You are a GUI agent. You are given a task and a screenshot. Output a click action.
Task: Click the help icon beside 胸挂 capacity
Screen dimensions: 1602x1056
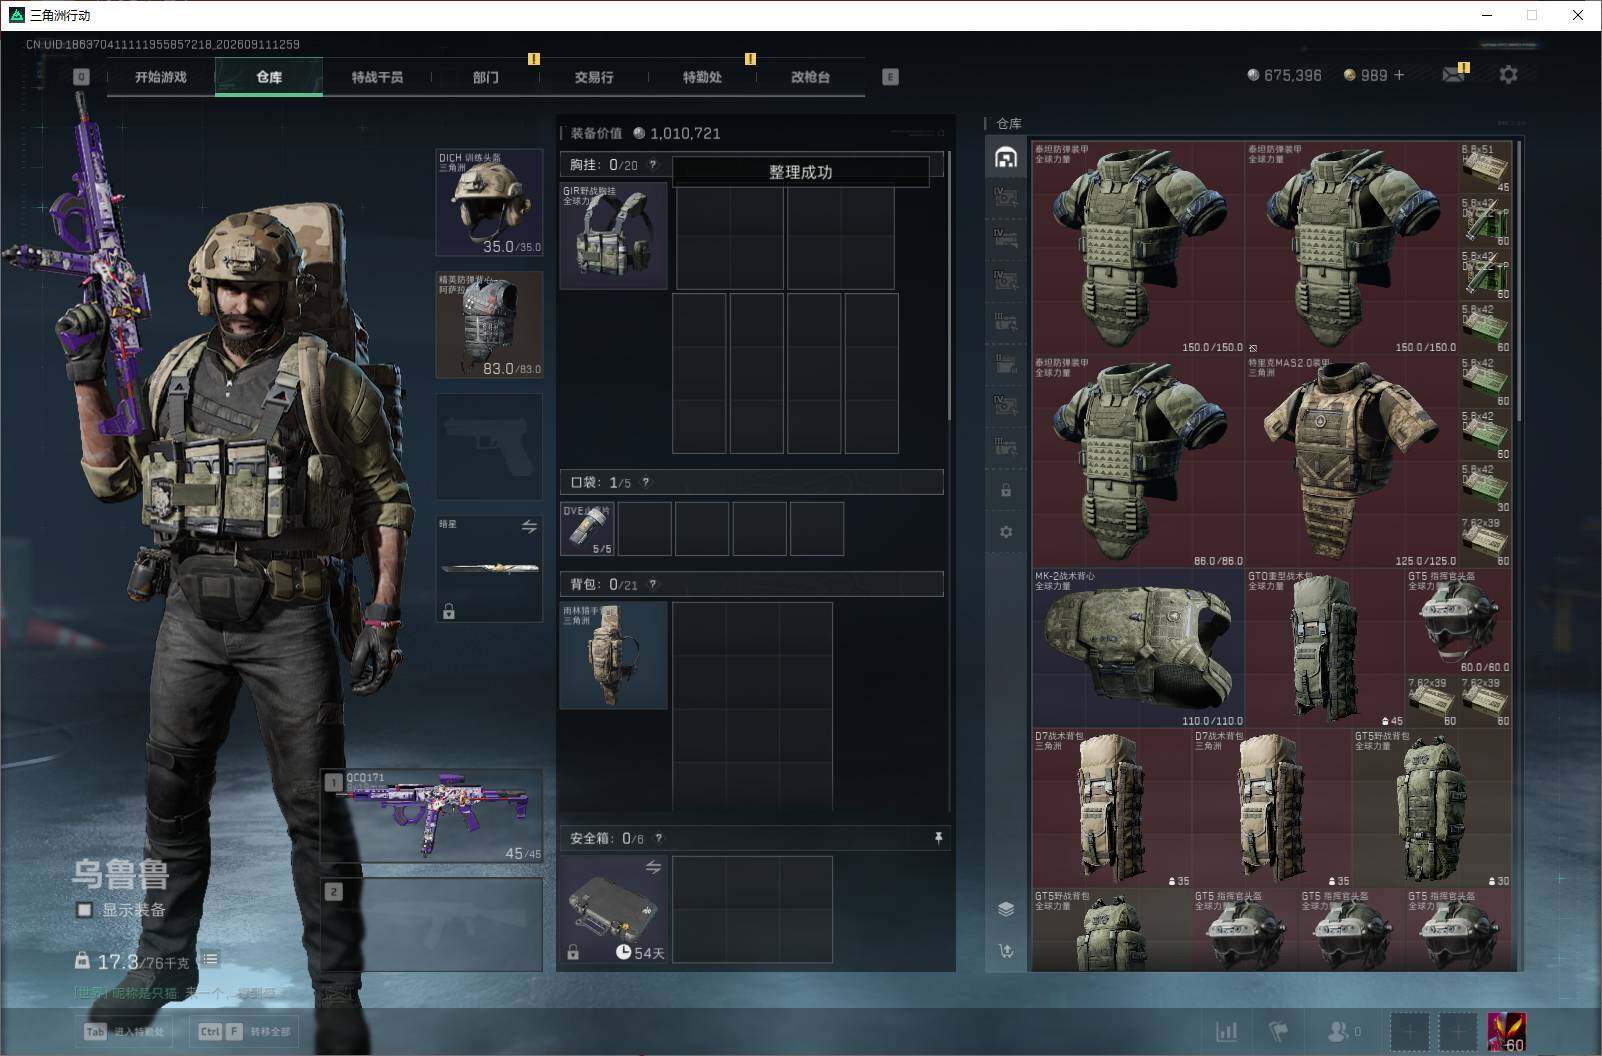point(653,165)
